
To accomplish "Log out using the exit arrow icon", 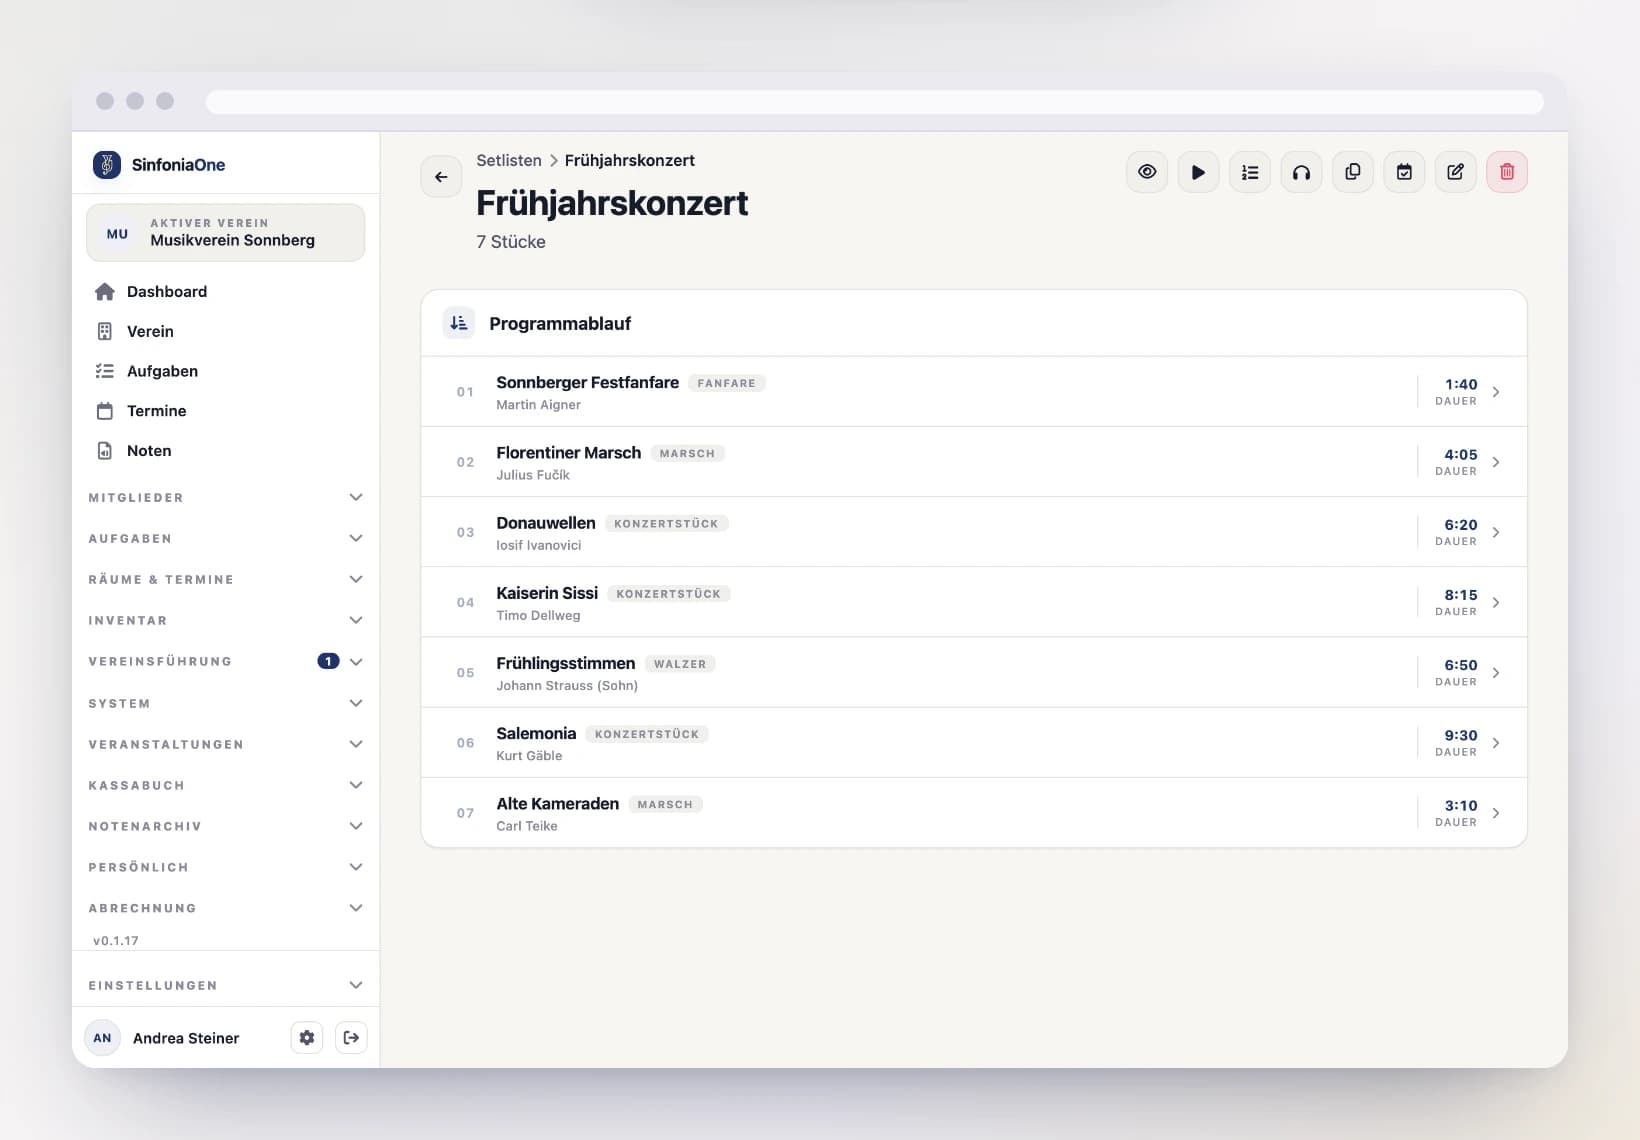I will click(351, 1038).
